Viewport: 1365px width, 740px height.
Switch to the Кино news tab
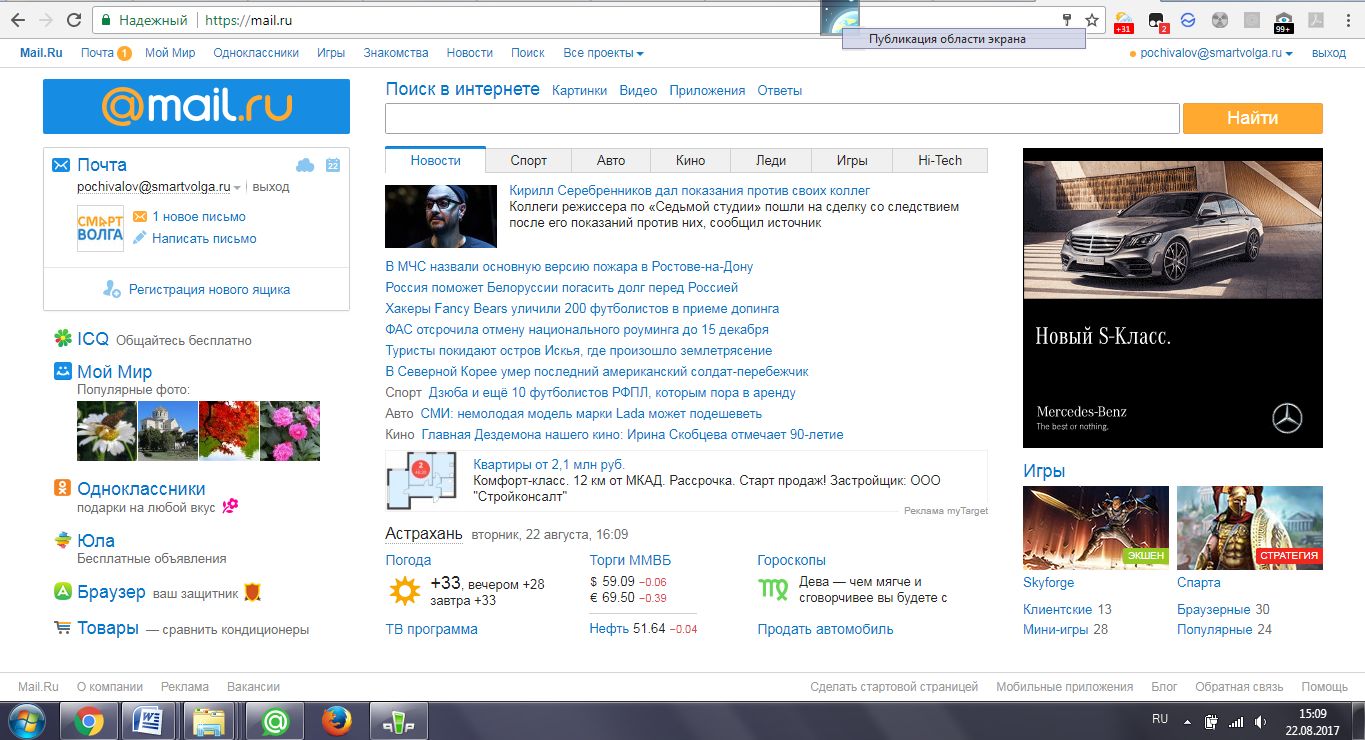click(690, 160)
